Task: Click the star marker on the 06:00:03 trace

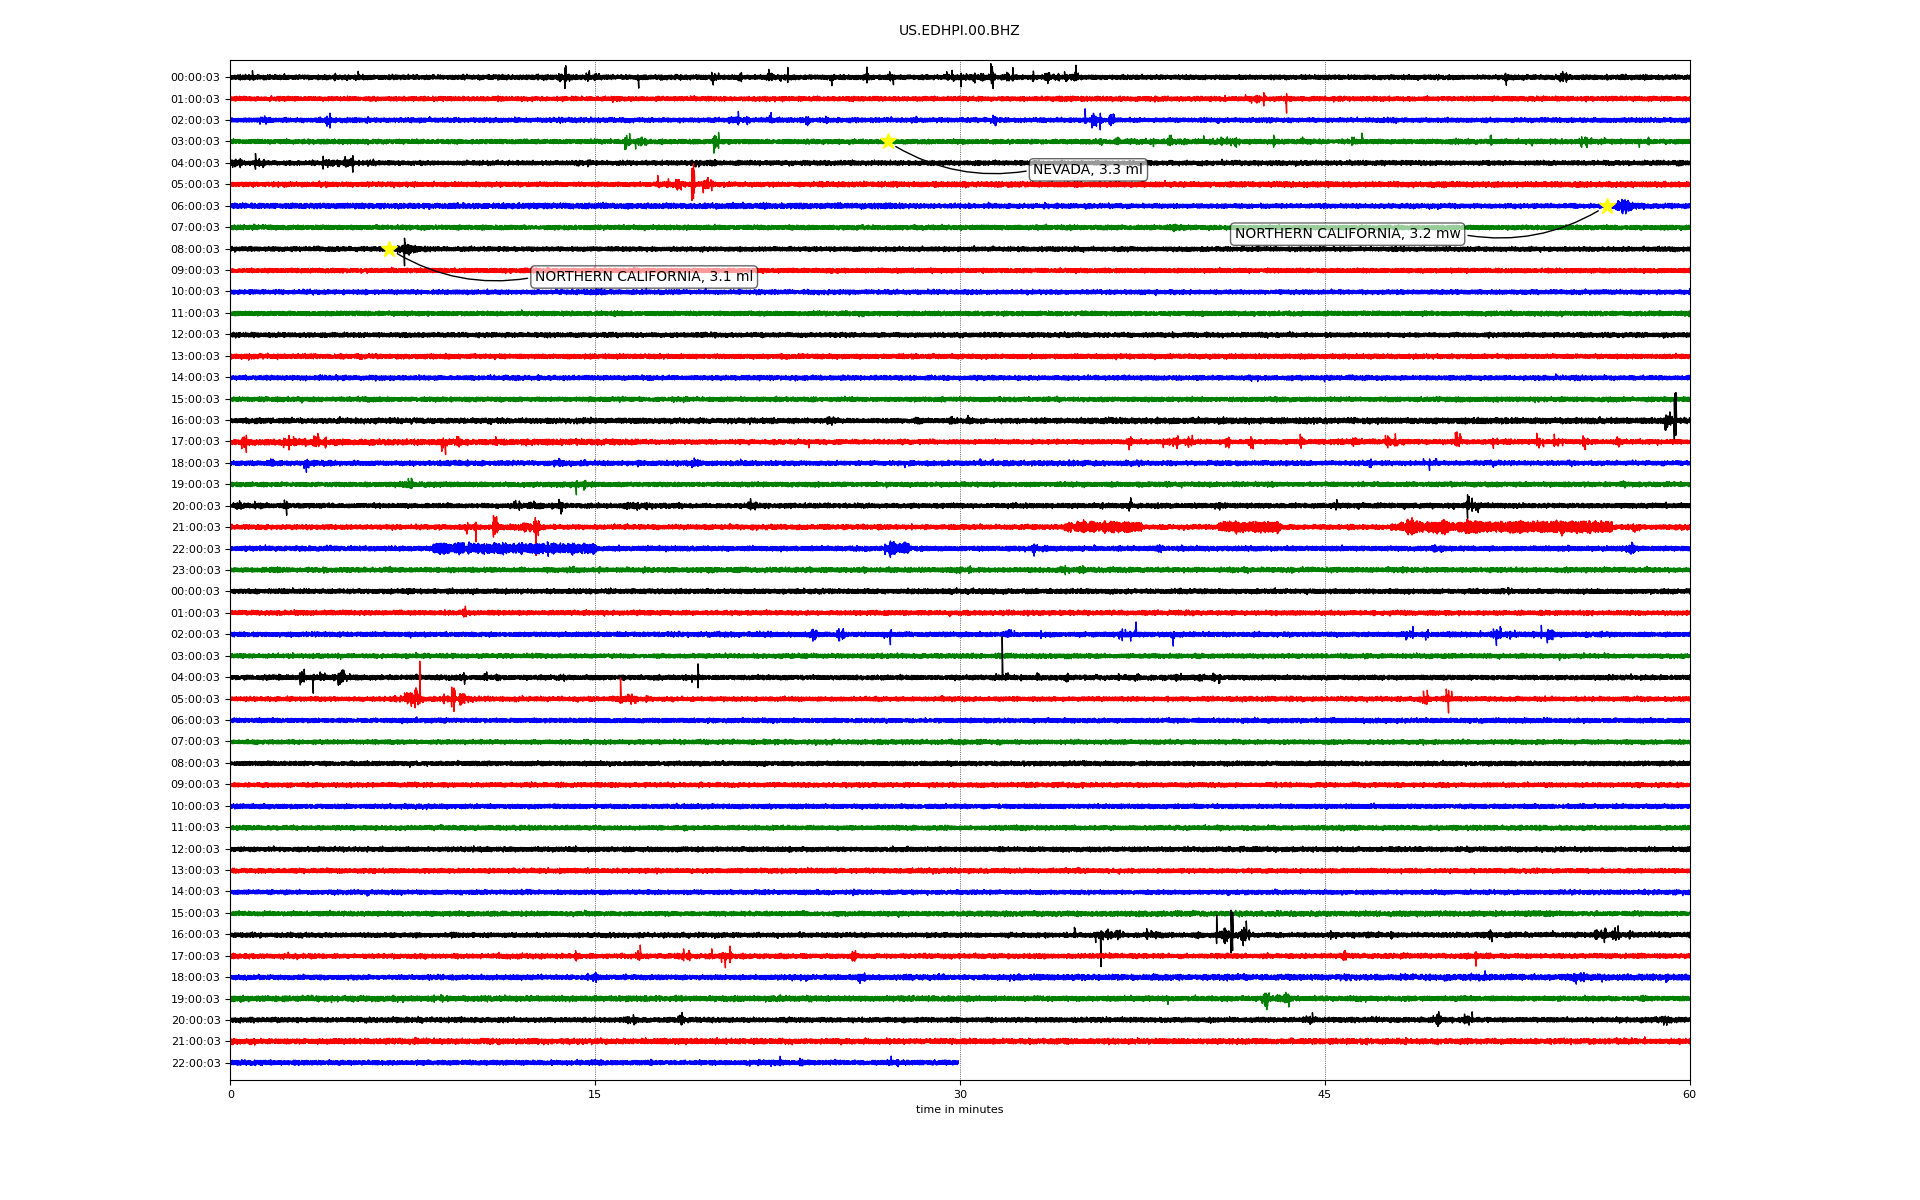Action: pyautogui.click(x=1607, y=206)
